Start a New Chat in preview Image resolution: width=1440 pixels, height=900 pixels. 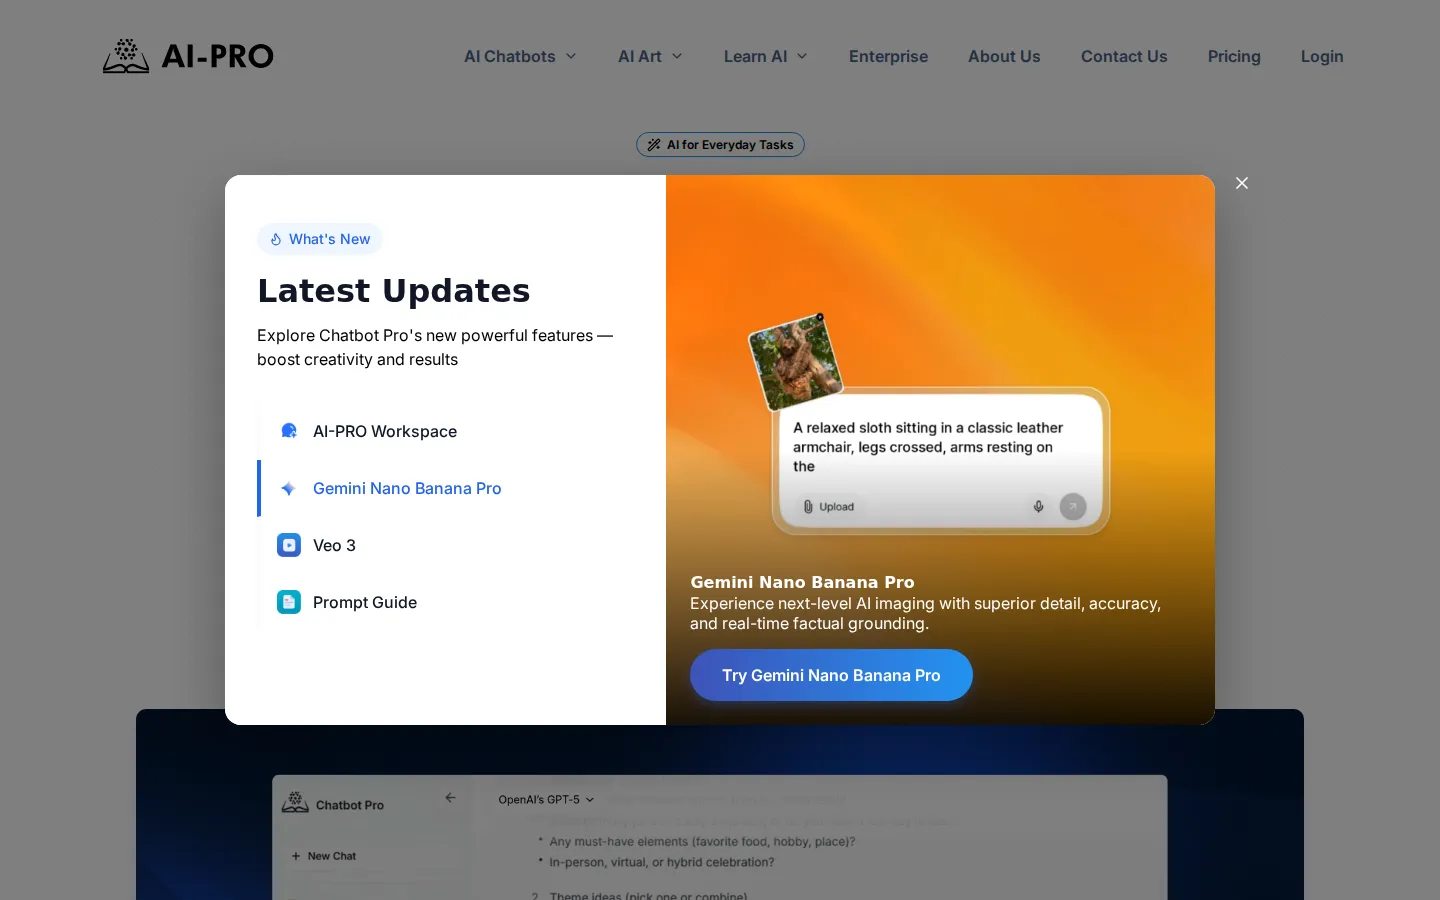[x=324, y=856]
